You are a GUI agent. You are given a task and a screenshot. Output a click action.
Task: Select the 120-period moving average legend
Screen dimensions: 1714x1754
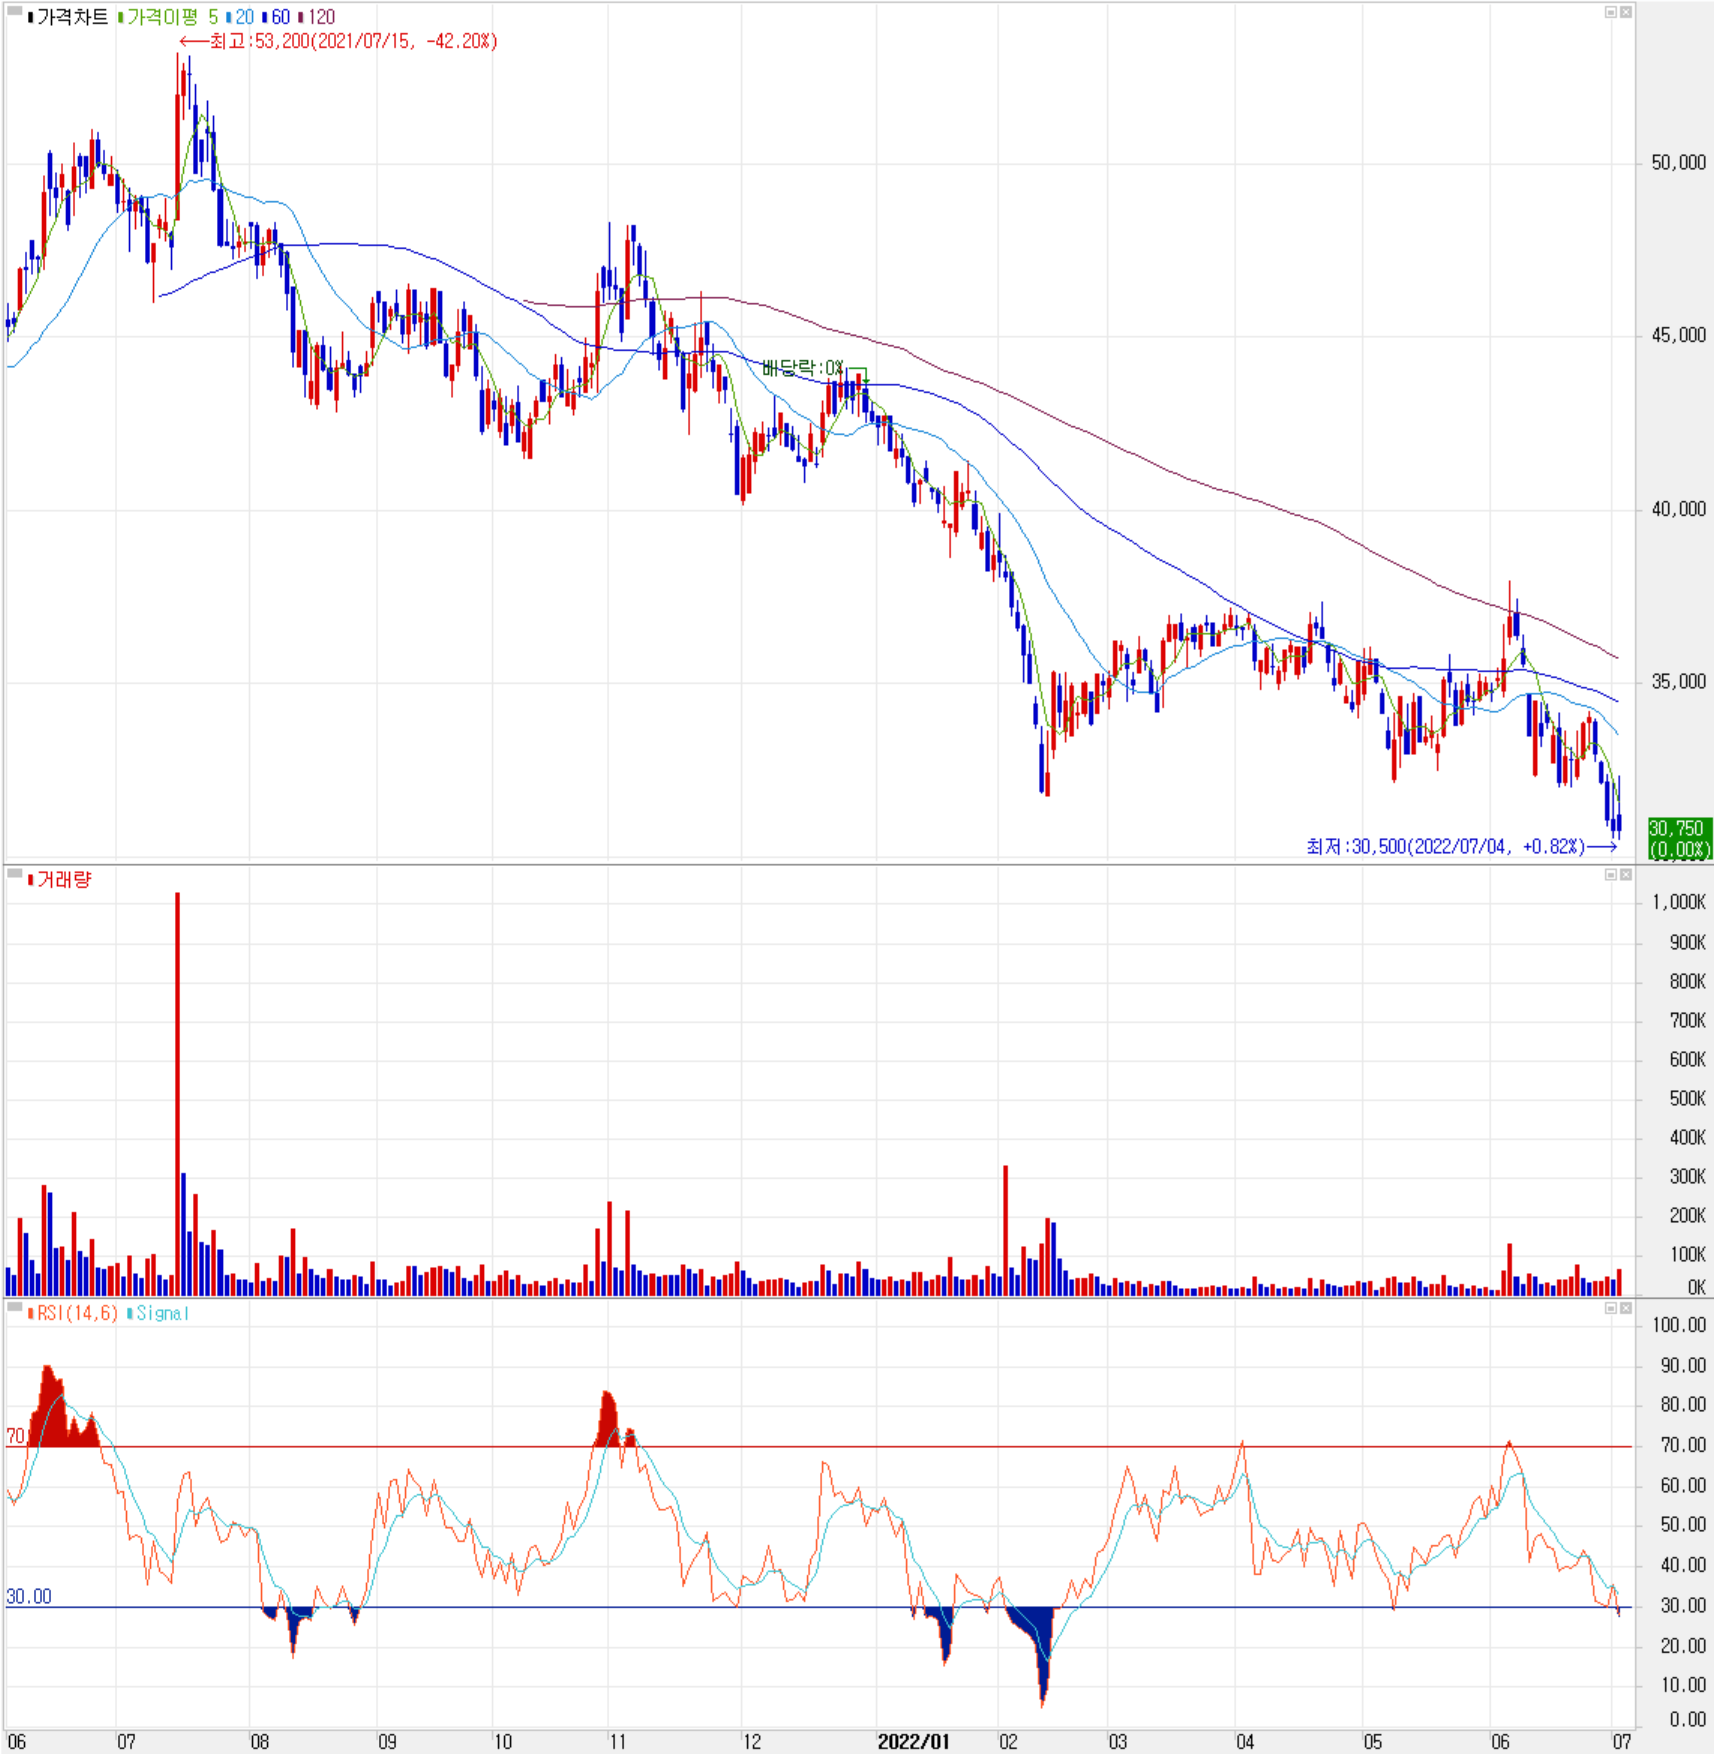[317, 17]
